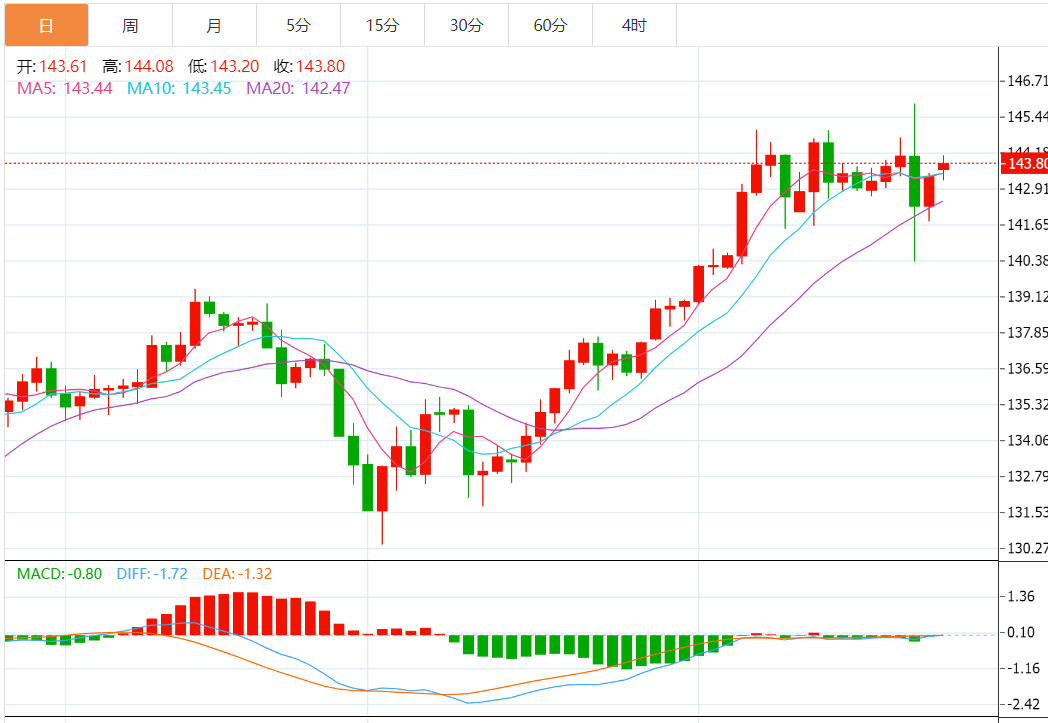Click the lowest red candlestick near 130.27
1048x723 pixels.
[382, 488]
